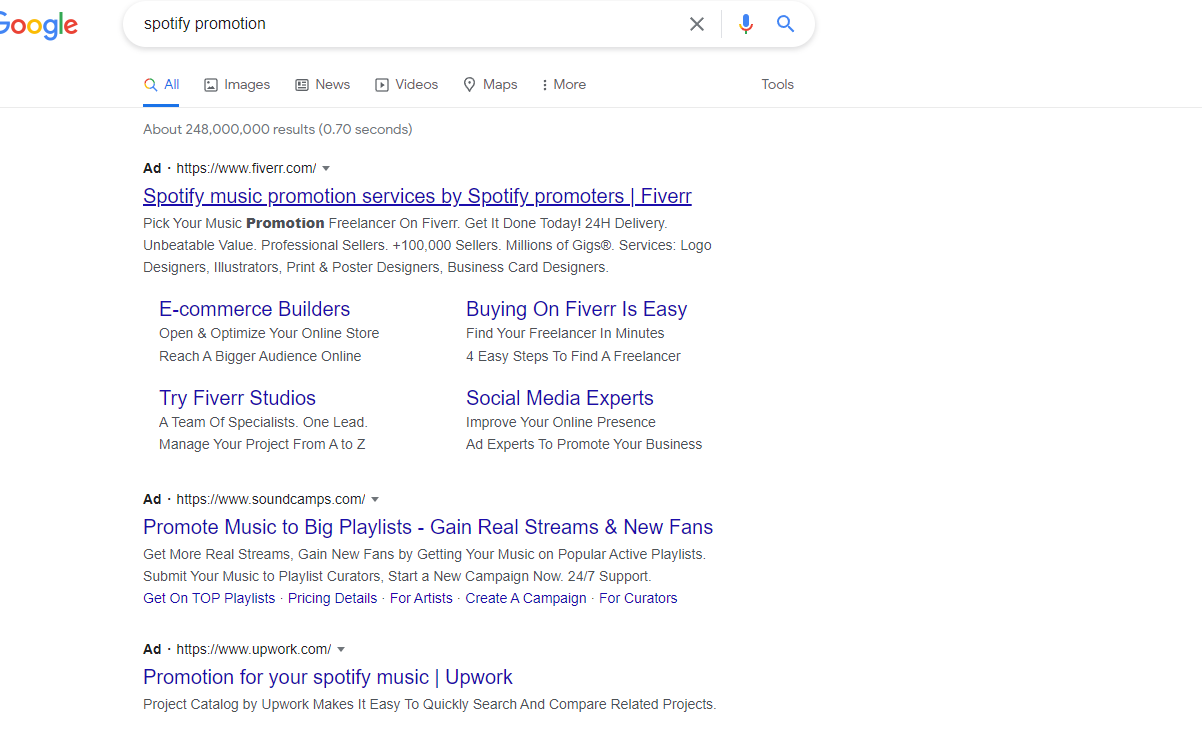Open the Tools button

[x=777, y=85]
